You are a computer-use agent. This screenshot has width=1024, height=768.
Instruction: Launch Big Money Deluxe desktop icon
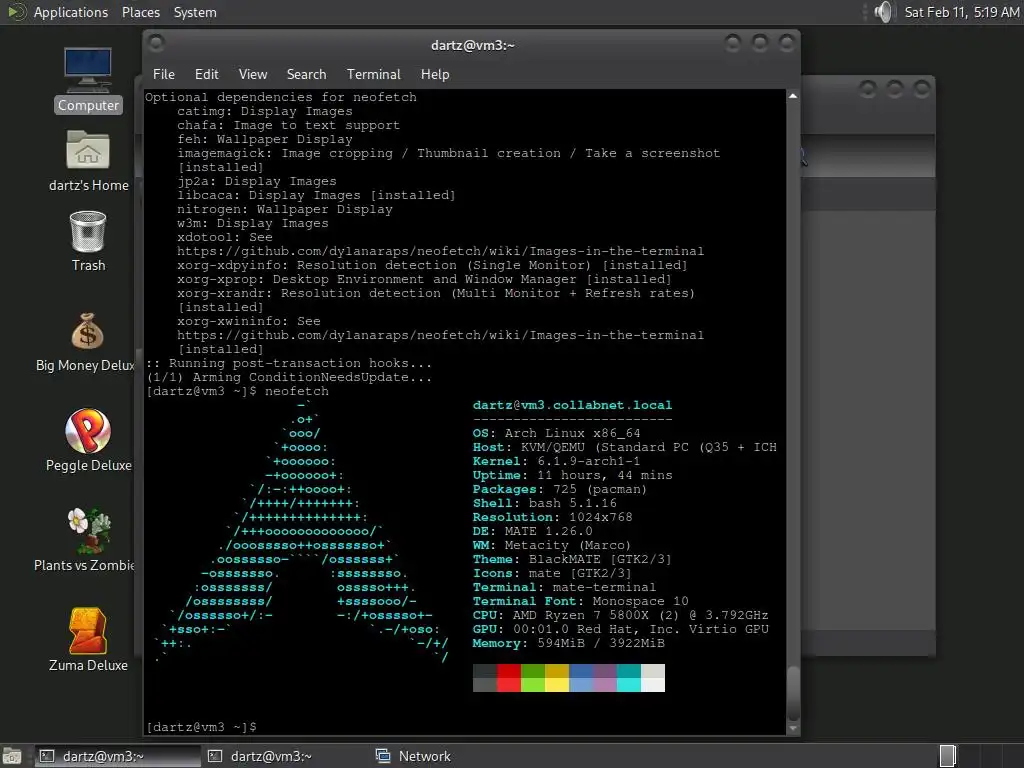pos(85,342)
